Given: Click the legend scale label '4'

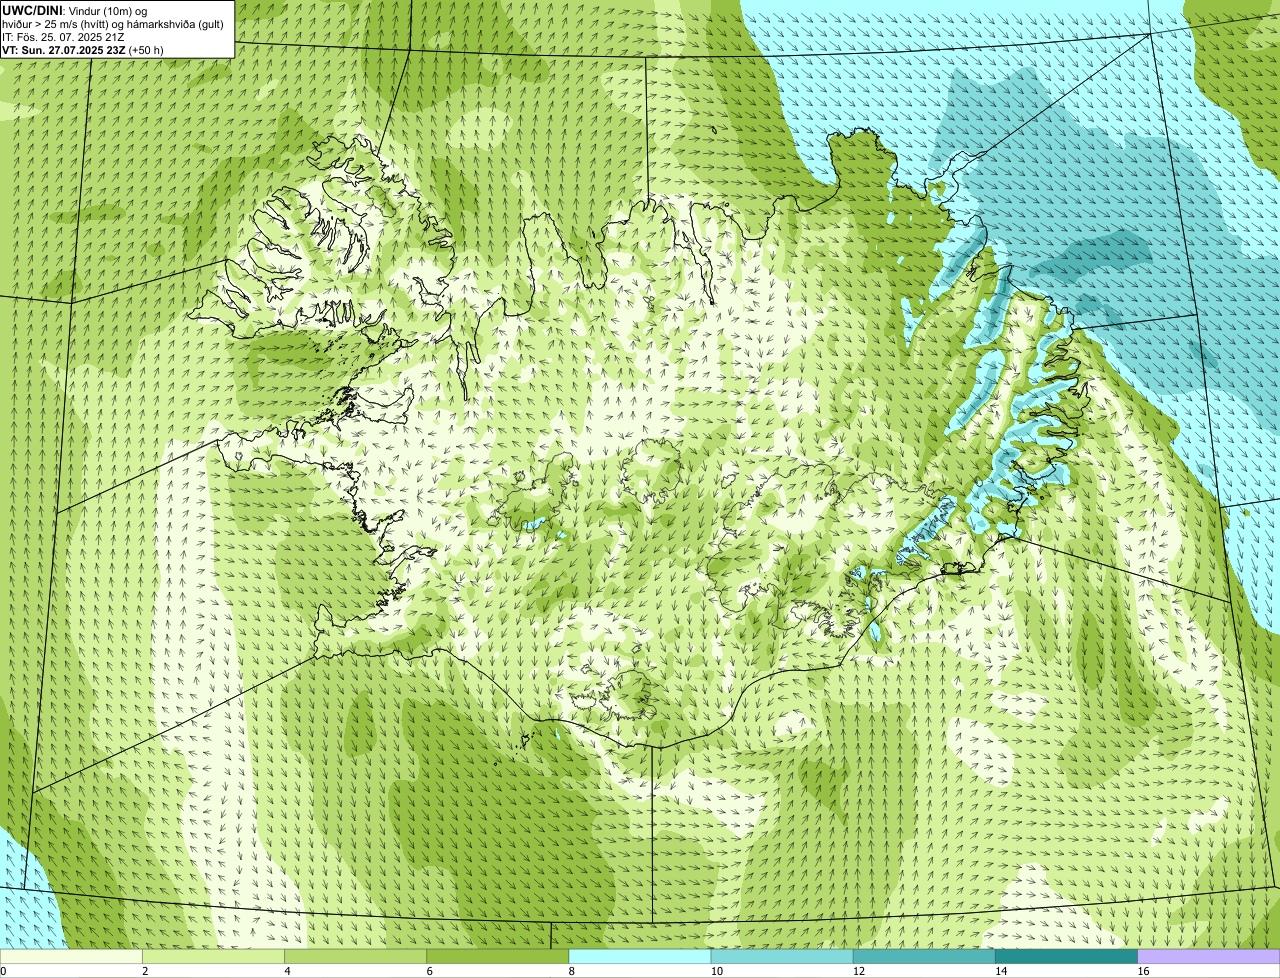Looking at the screenshot, I should tap(288, 971).
